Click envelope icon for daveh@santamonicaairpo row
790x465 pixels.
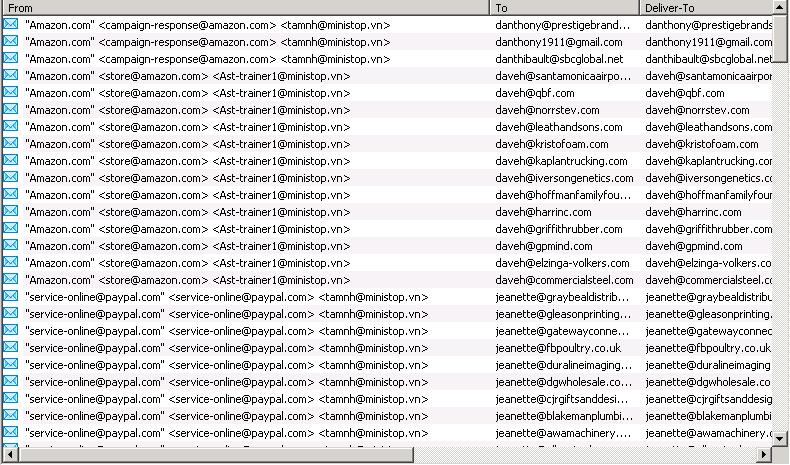click(x=11, y=75)
